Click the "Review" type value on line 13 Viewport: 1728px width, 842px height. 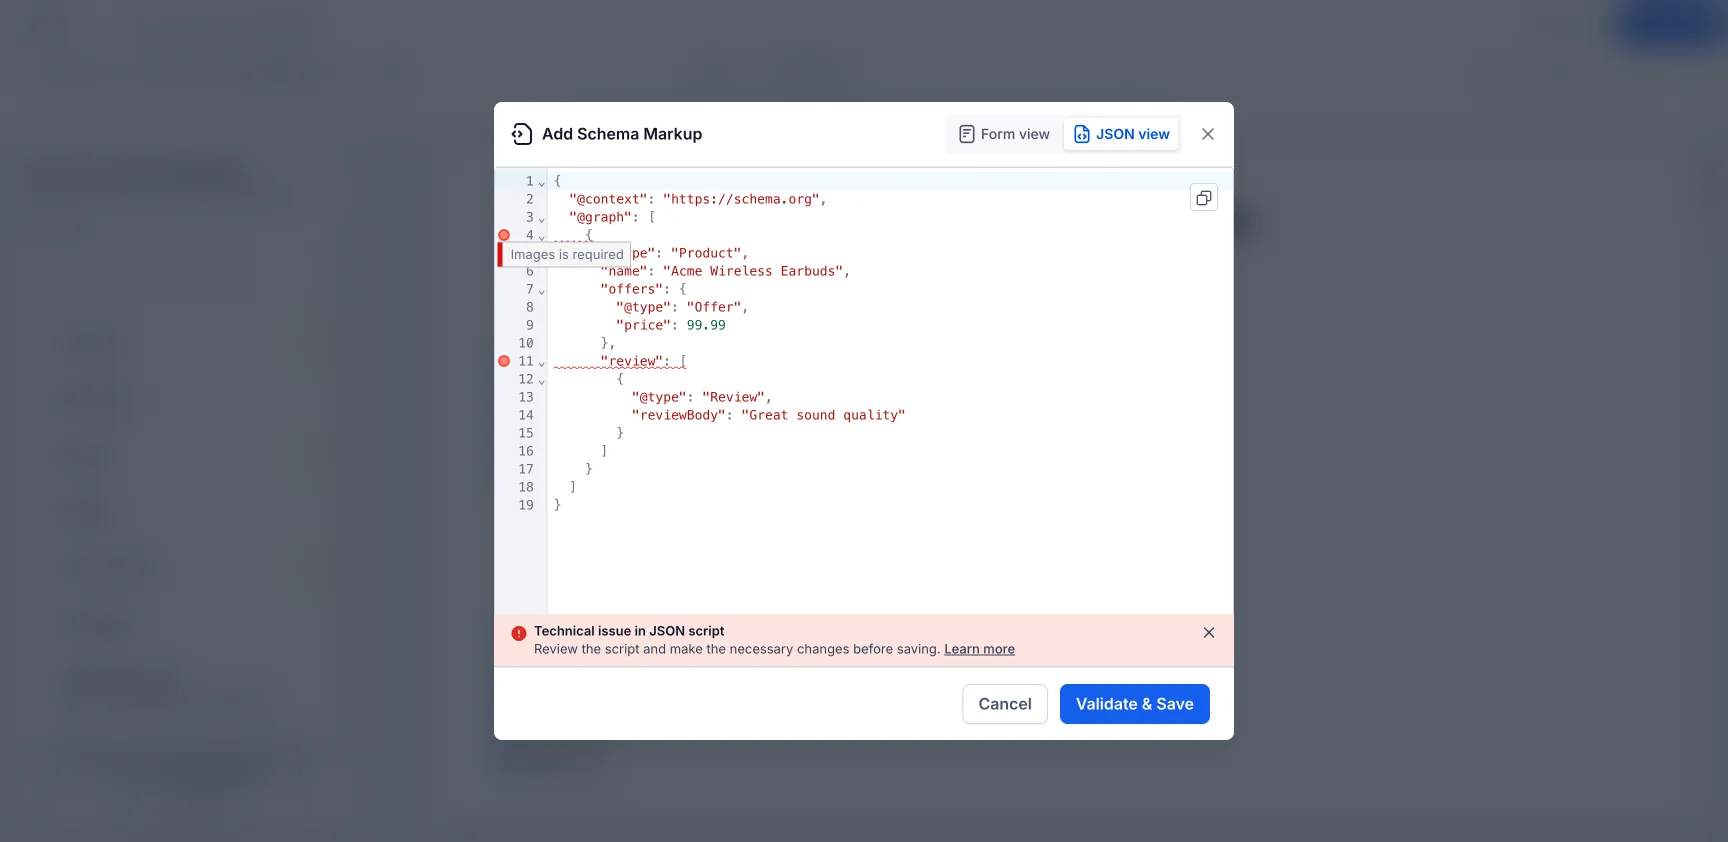[x=733, y=397]
